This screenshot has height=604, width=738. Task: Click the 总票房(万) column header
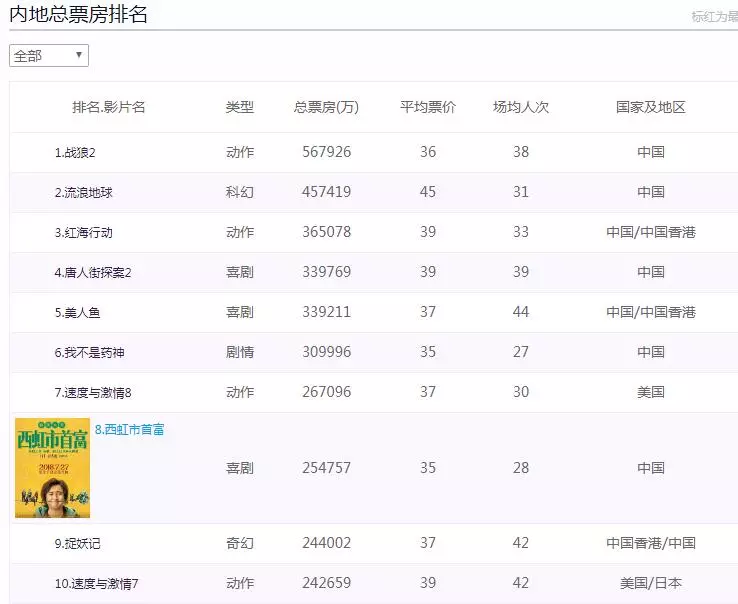point(326,107)
